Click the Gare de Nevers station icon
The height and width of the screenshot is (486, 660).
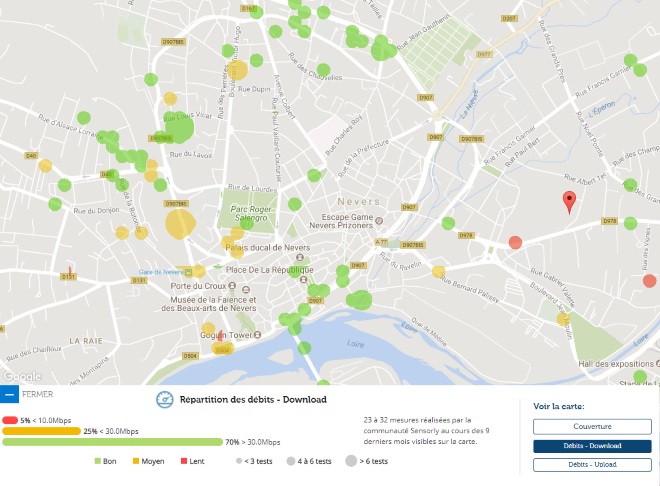pos(198,271)
